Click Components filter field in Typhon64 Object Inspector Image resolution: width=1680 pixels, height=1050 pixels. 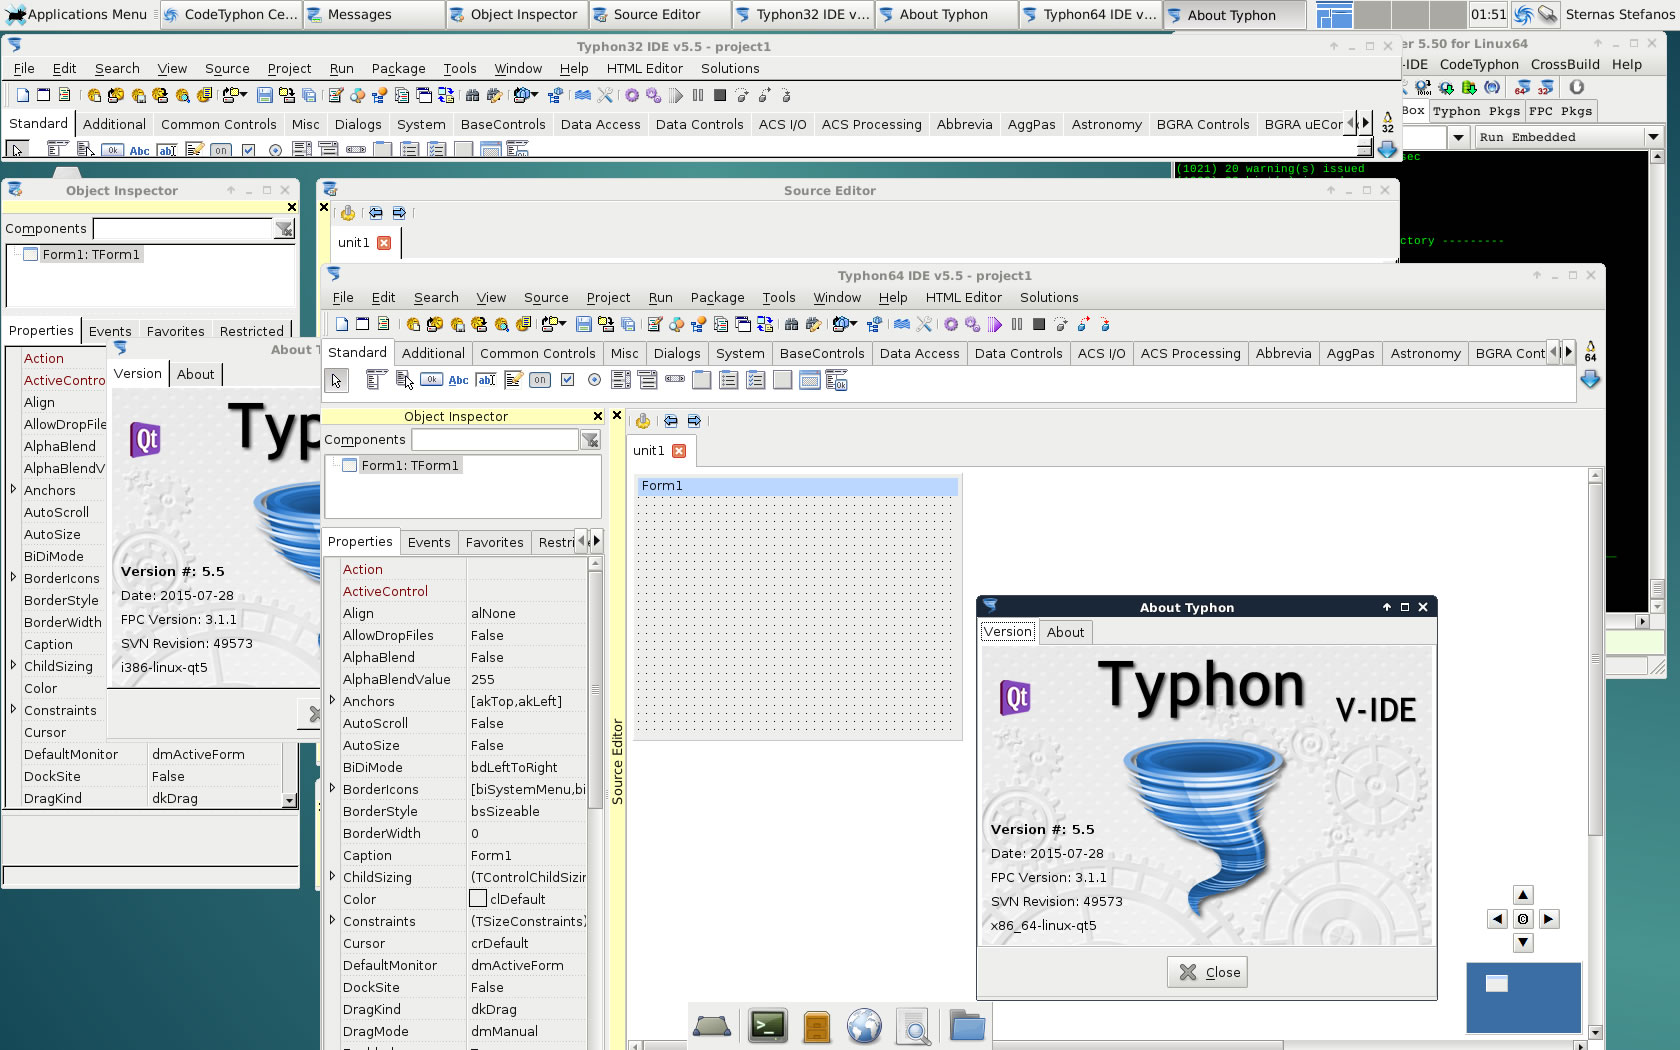coord(495,440)
